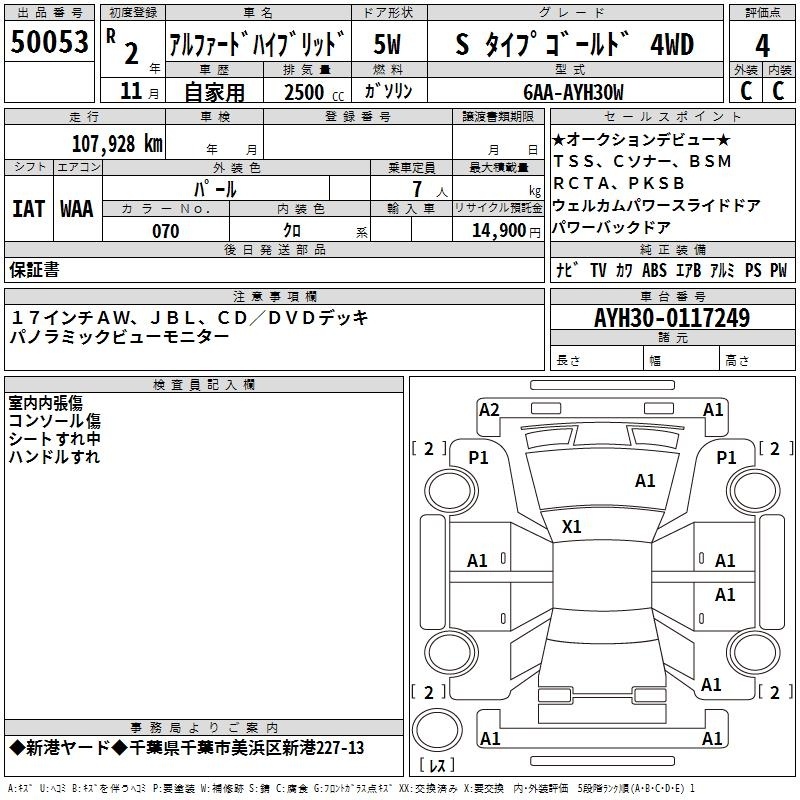800x800 pixels.
Task: Click the model code 6AA-AYH30W
Action: (x=573, y=92)
